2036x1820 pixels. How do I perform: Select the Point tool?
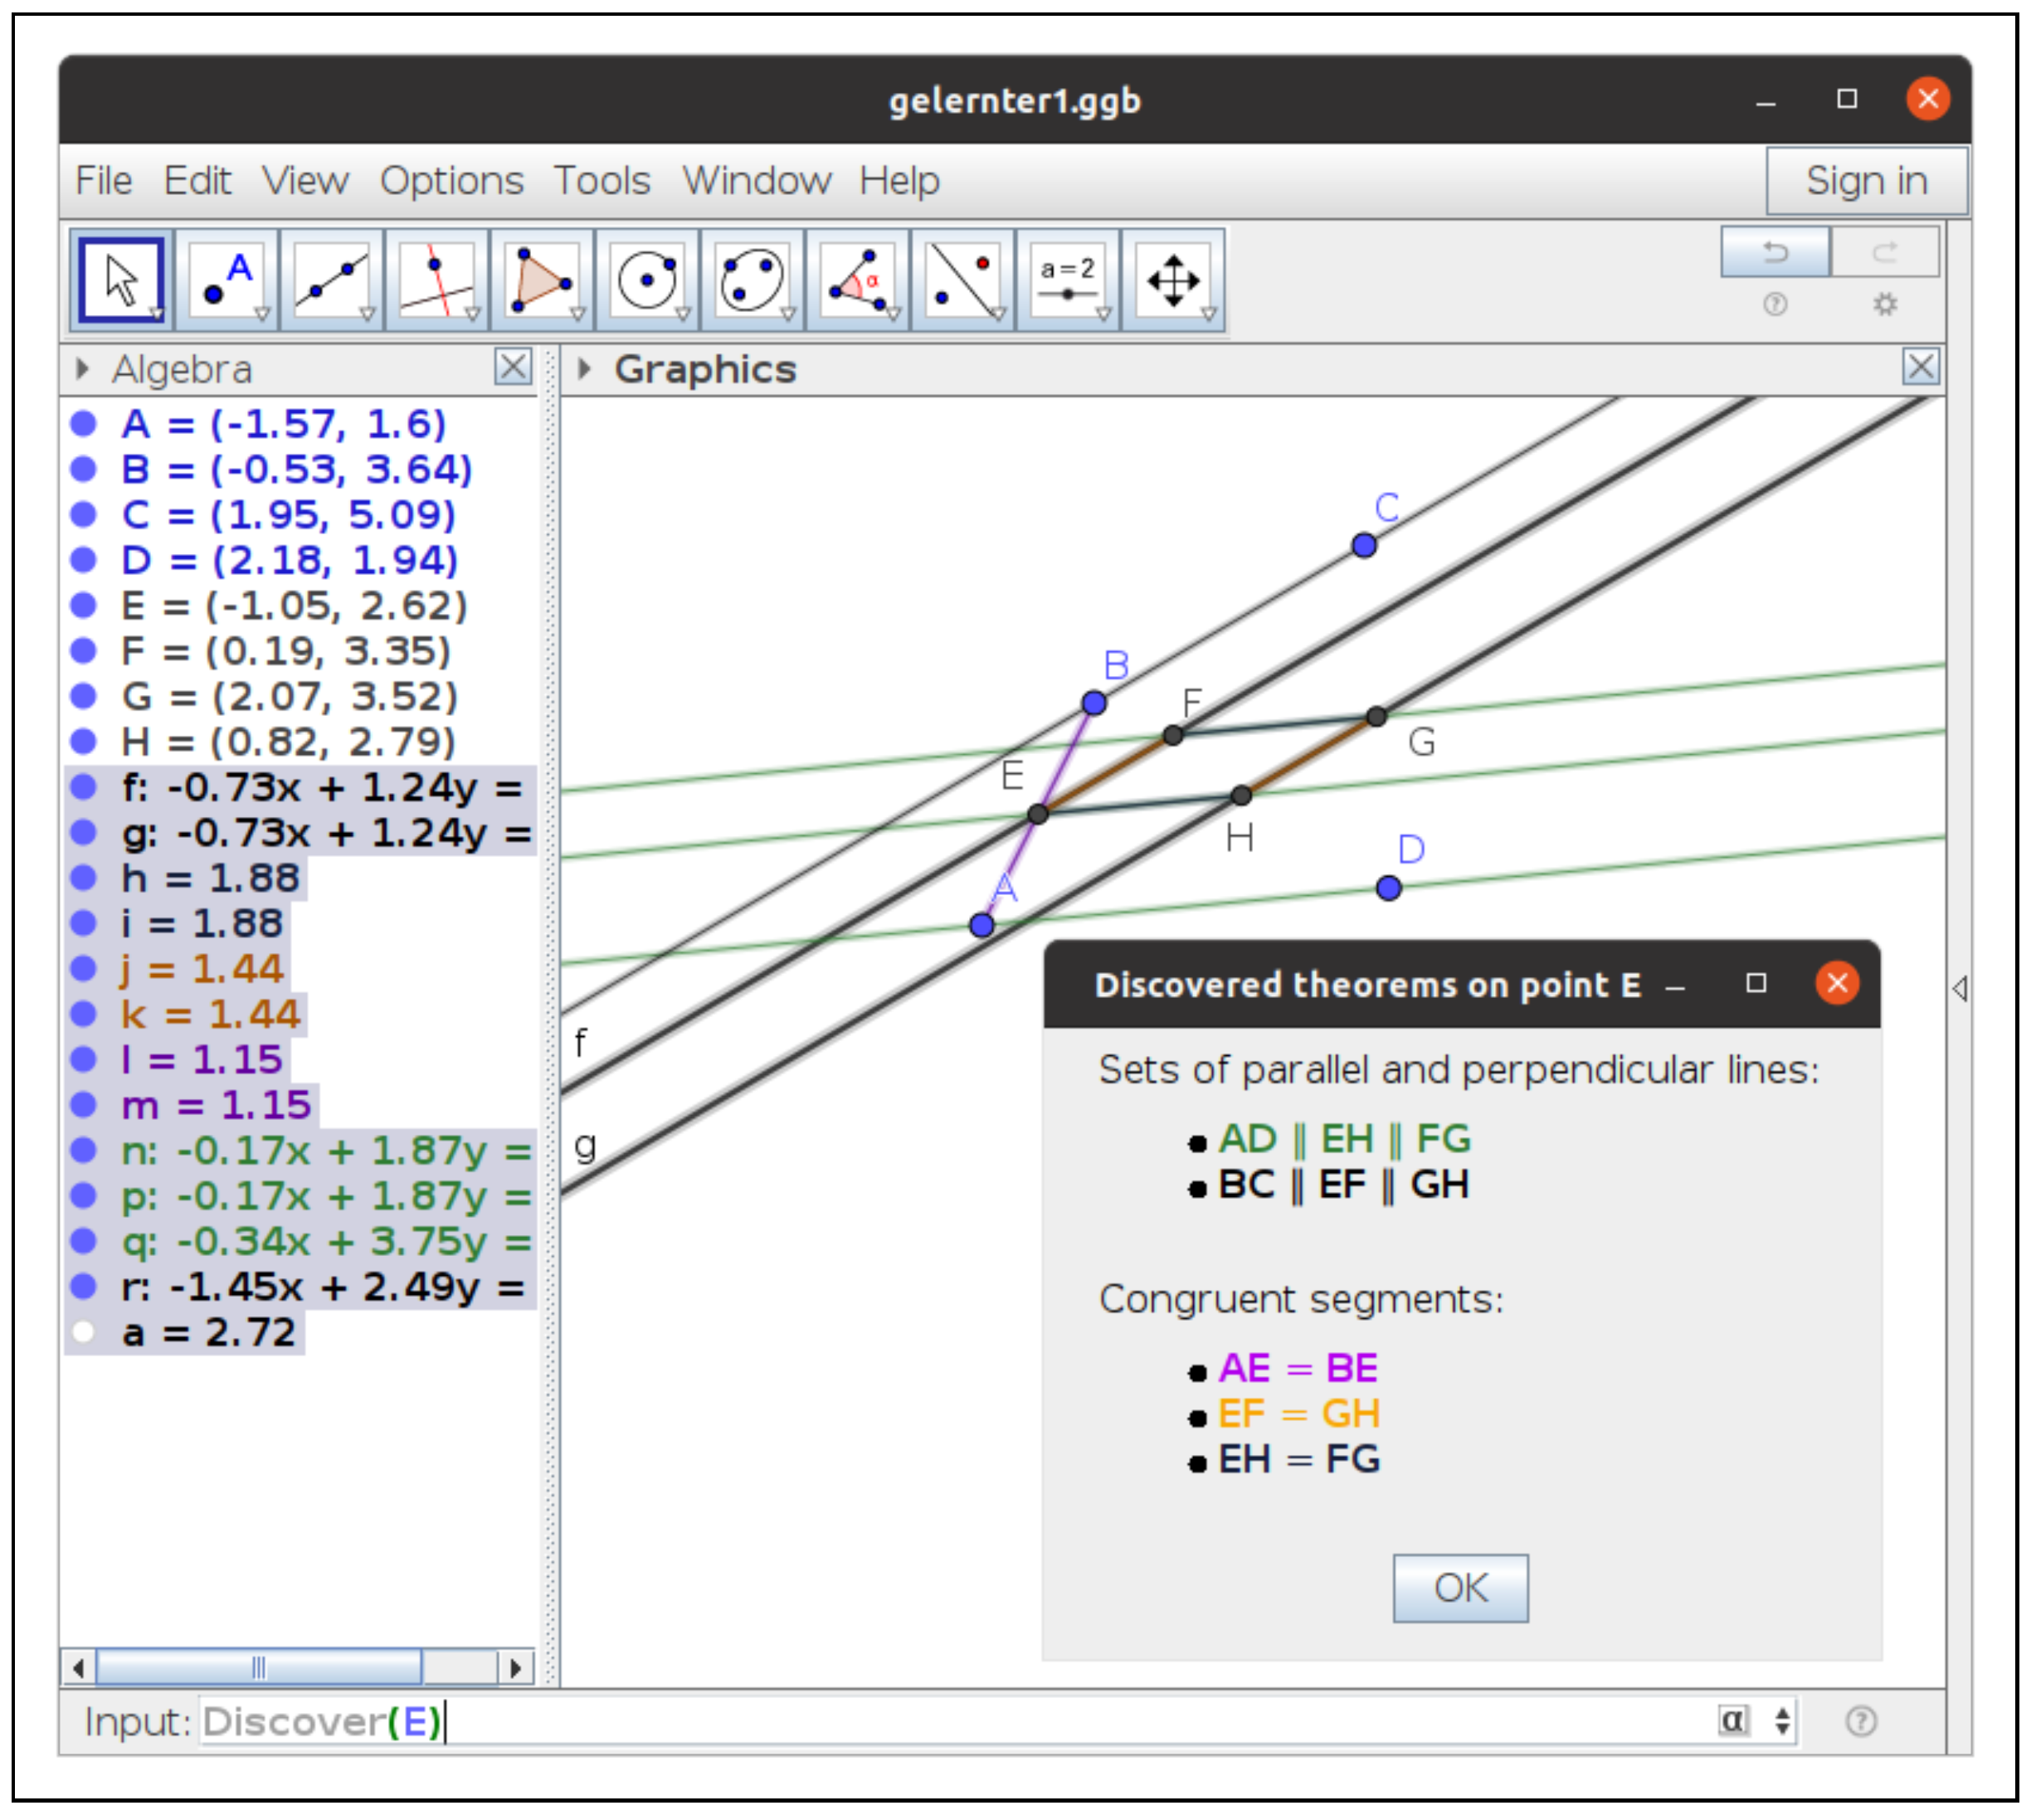[x=227, y=280]
